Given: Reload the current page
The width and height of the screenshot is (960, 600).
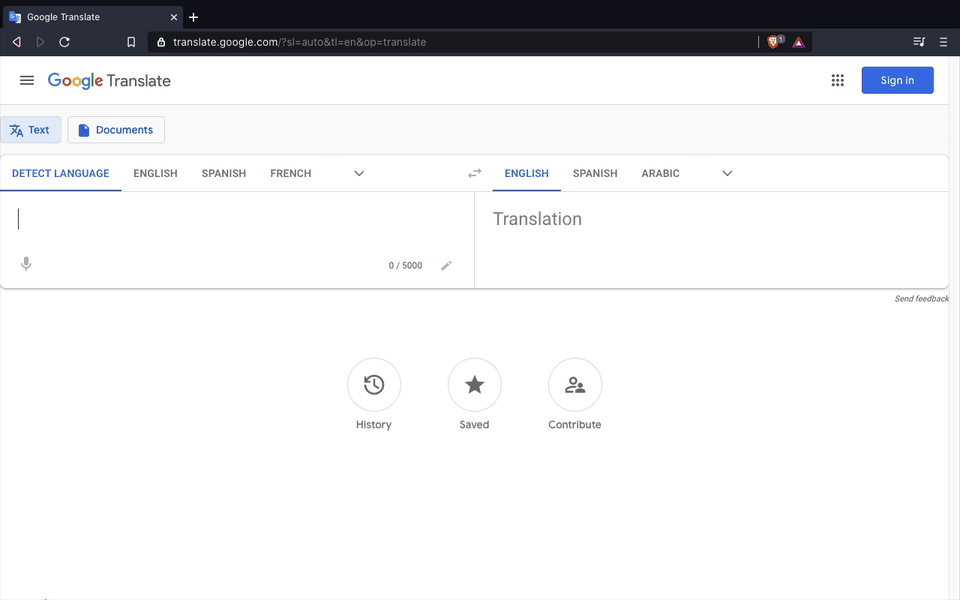Looking at the screenshot, I should (64, 42).
